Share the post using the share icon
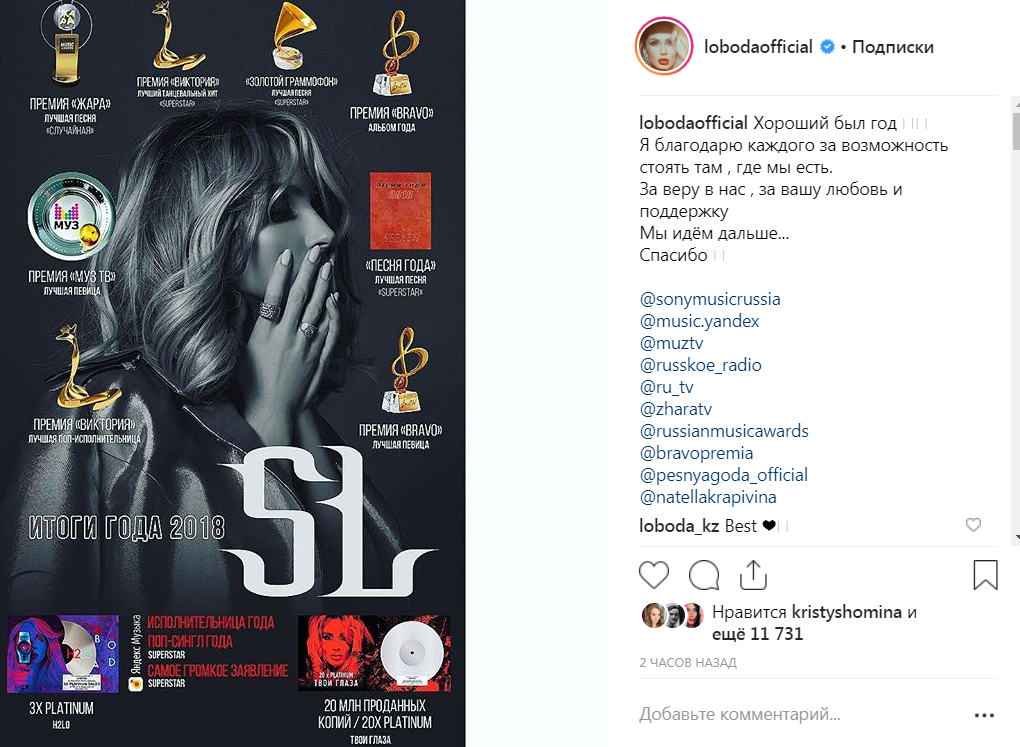 pos(753,575)
